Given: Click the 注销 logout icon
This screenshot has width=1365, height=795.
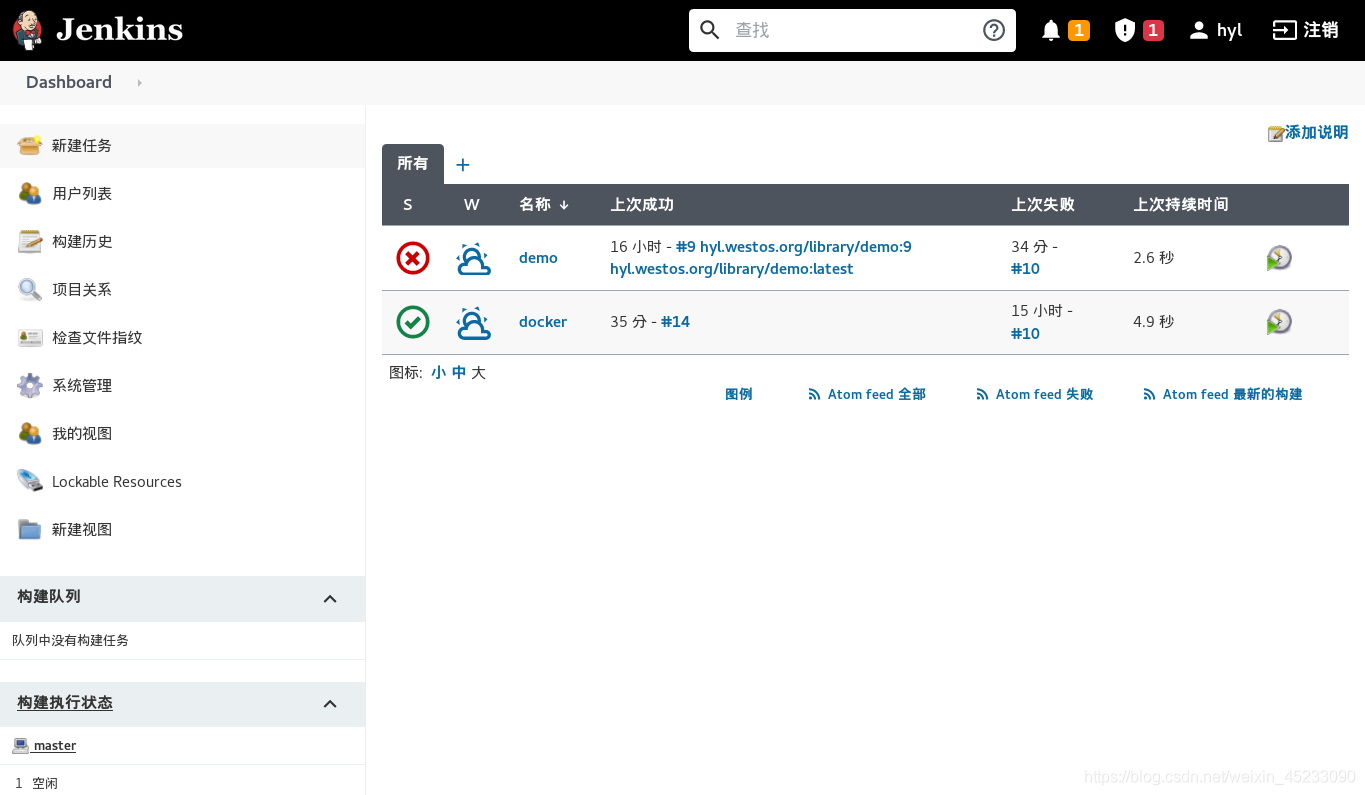Looking at the screenshot, I should pos(1284,30).
